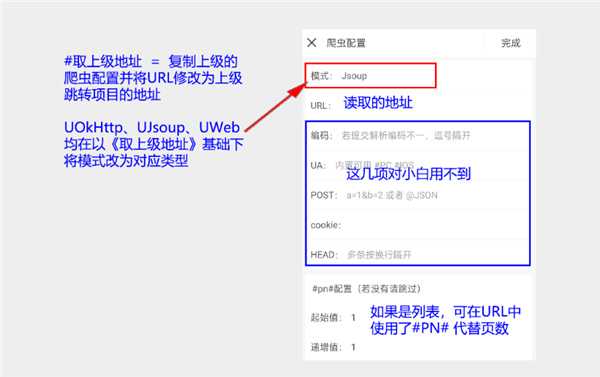Click the 如果是列表 #PN# hint text
This screenshot has height=377, width=600.
(x=445, y=320)
